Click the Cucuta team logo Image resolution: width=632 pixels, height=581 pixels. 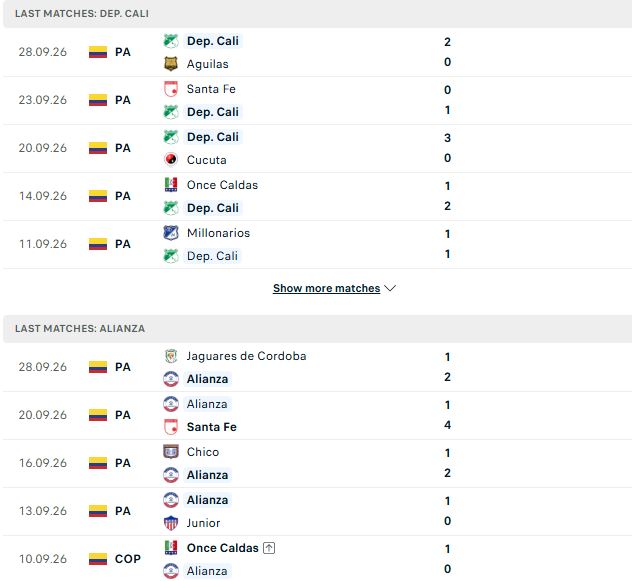tap(171, 160)
